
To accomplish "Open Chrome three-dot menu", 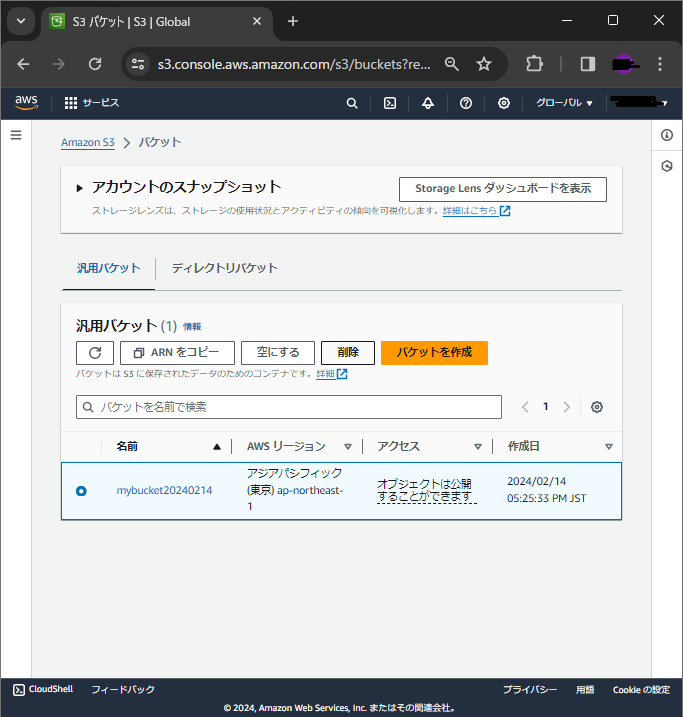I will (x=659, y=64).
